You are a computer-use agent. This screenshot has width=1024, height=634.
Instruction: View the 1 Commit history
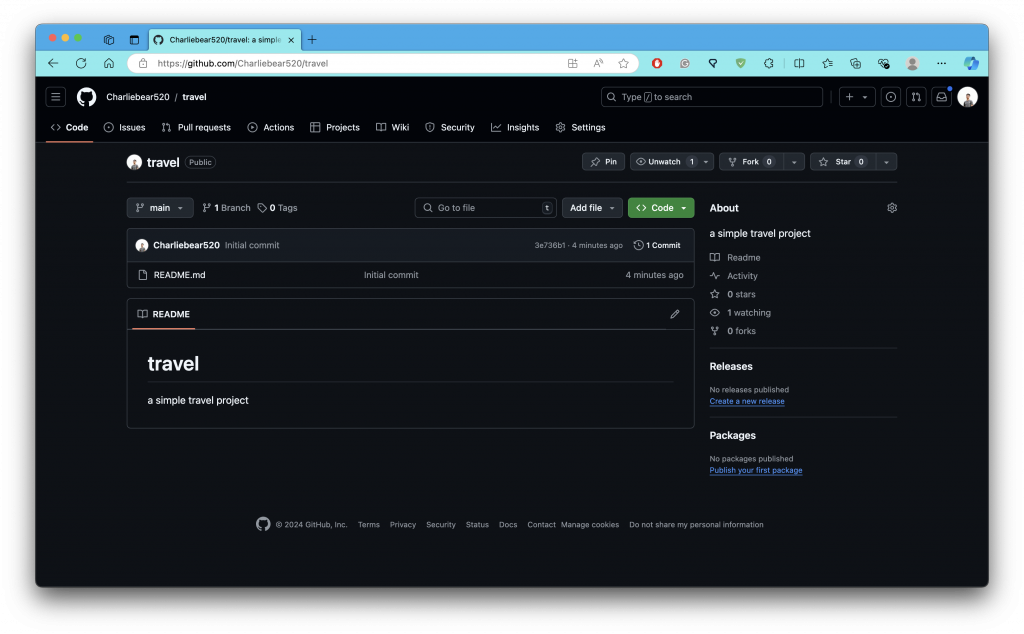tap(657, 246)
